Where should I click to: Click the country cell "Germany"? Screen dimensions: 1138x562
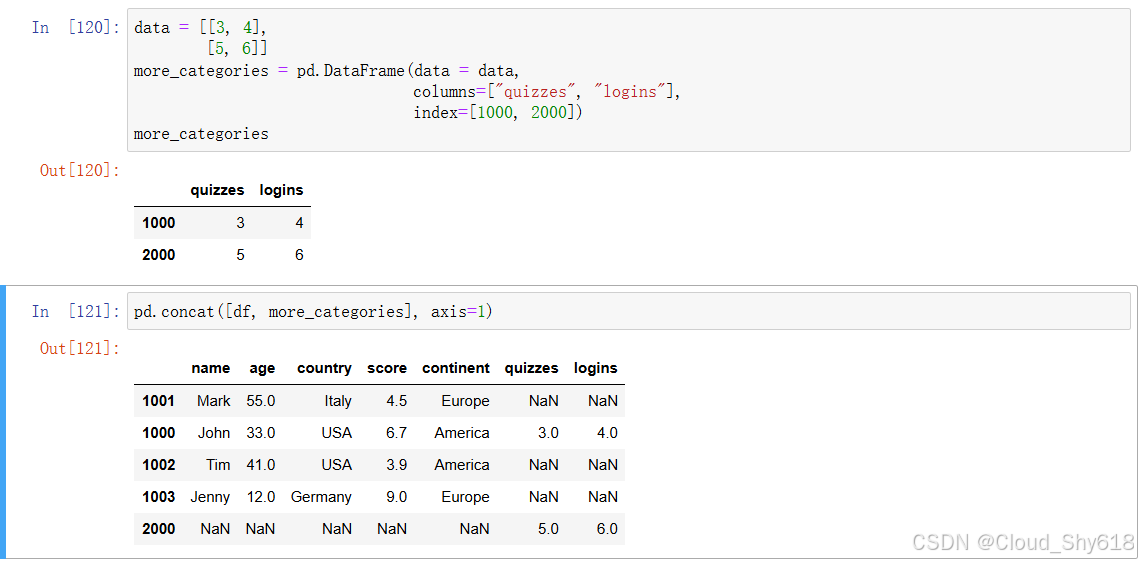tap(322, 497)
